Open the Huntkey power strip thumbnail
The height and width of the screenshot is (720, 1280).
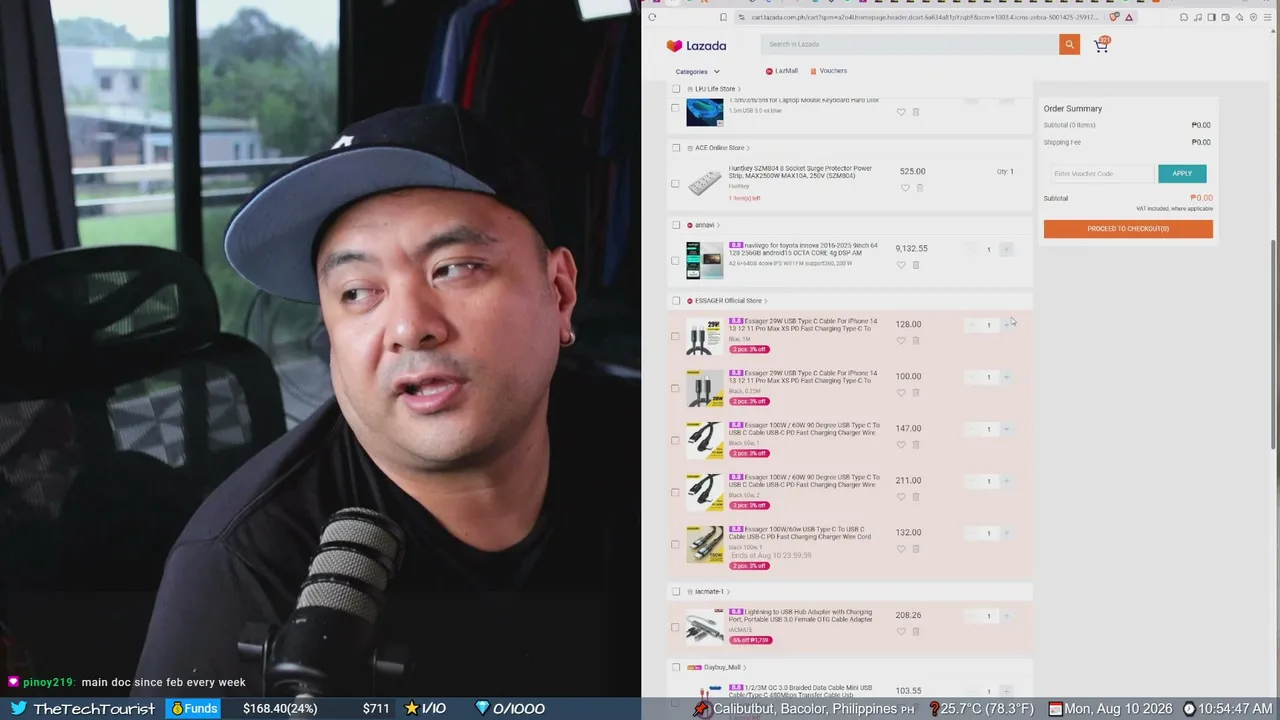(704, 183)
